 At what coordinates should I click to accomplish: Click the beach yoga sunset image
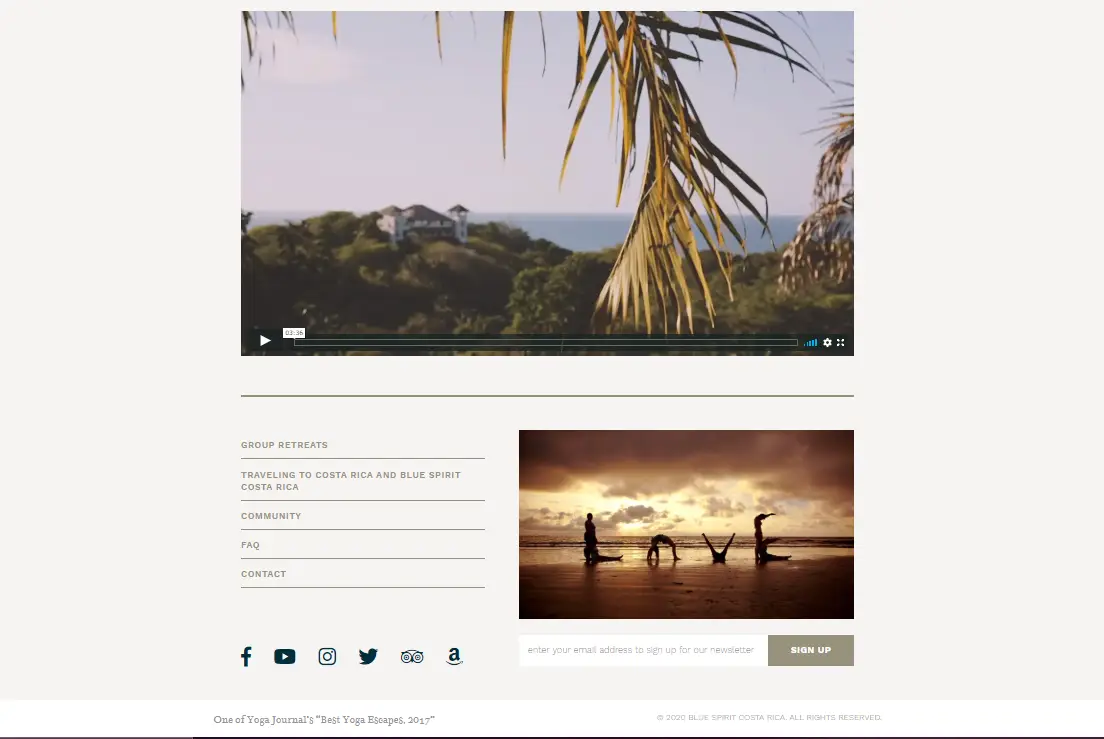pos(686,524)
